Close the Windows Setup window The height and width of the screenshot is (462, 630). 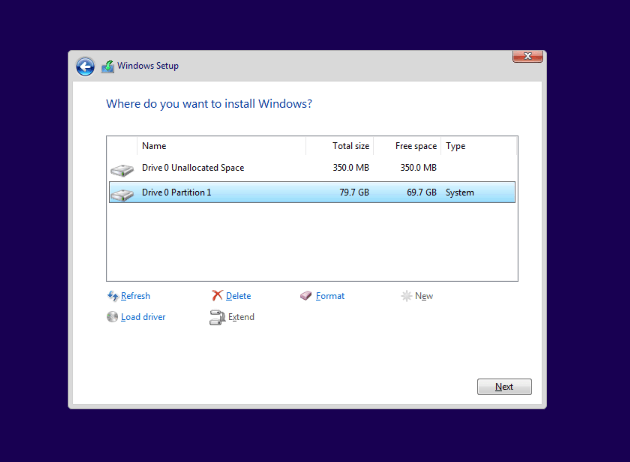tap(527, 57)
